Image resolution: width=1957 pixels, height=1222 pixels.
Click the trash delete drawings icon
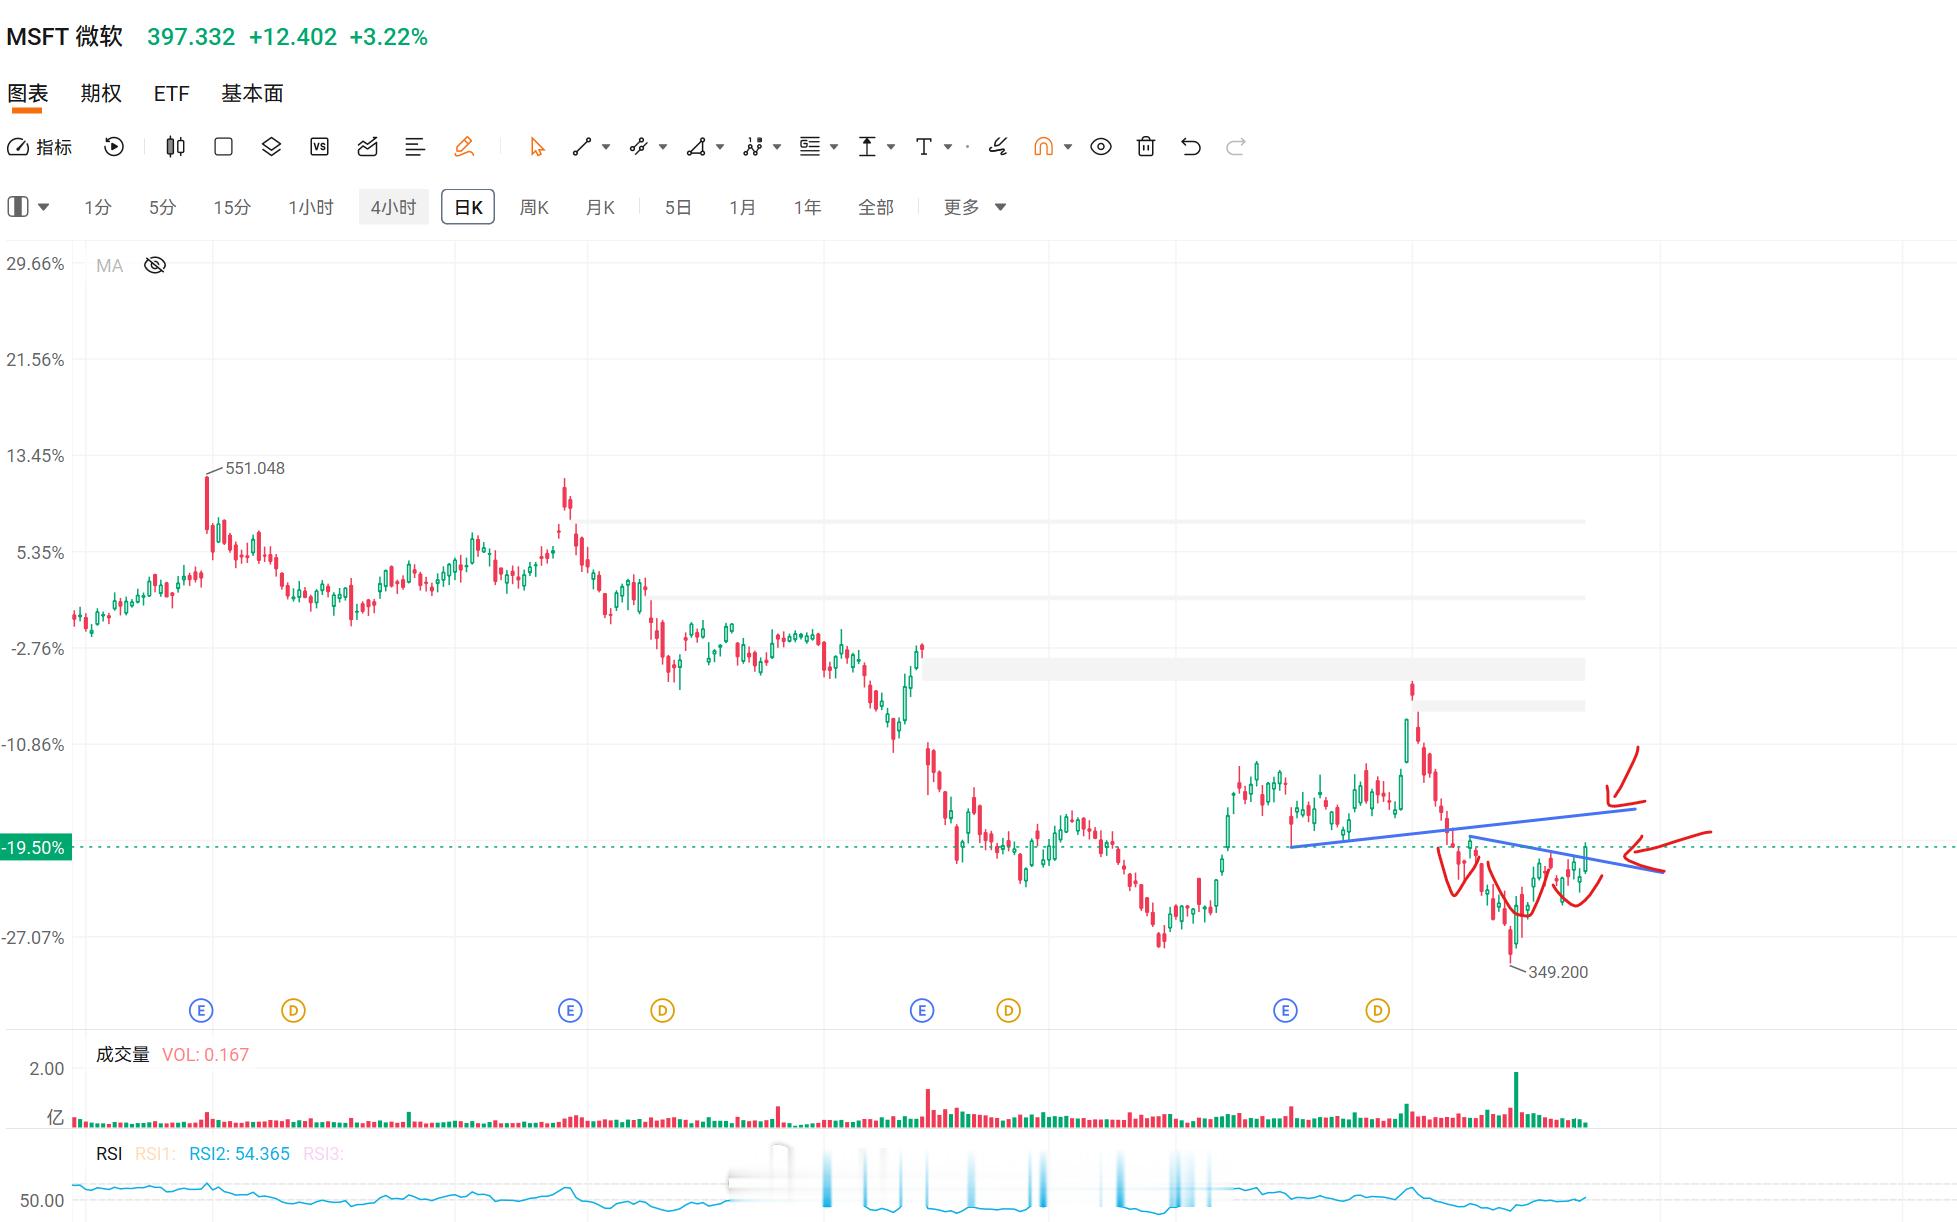[x=1146, y=147]
